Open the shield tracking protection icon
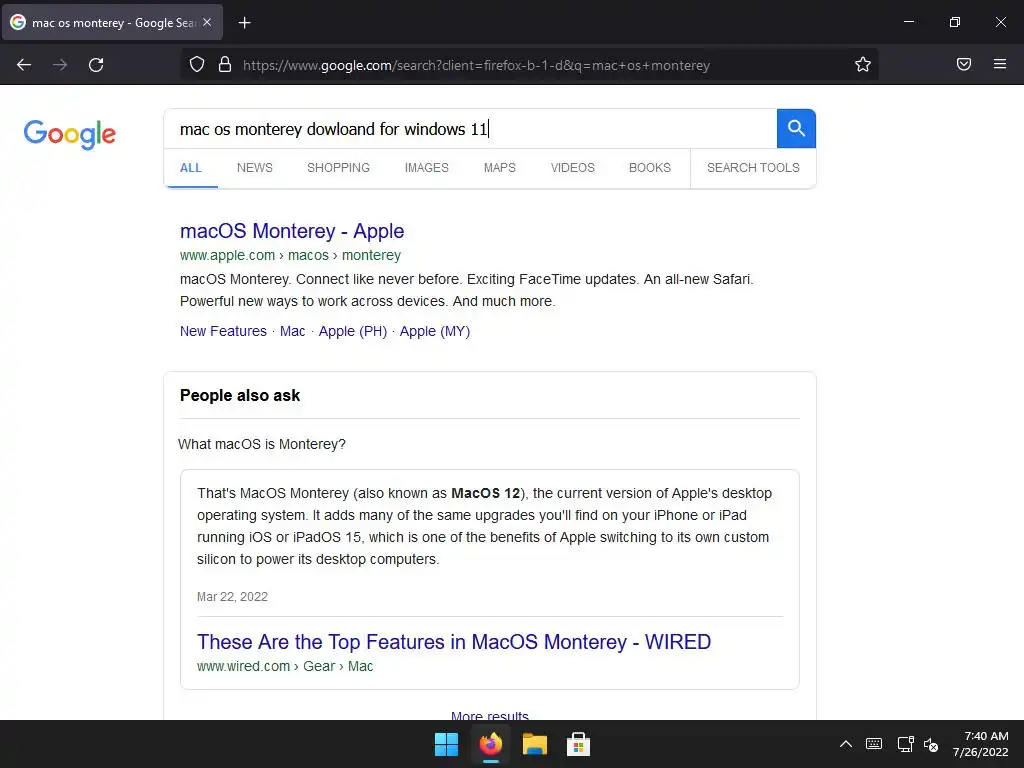The height and width of the screenshot is (768, 1024). point(197,65)
